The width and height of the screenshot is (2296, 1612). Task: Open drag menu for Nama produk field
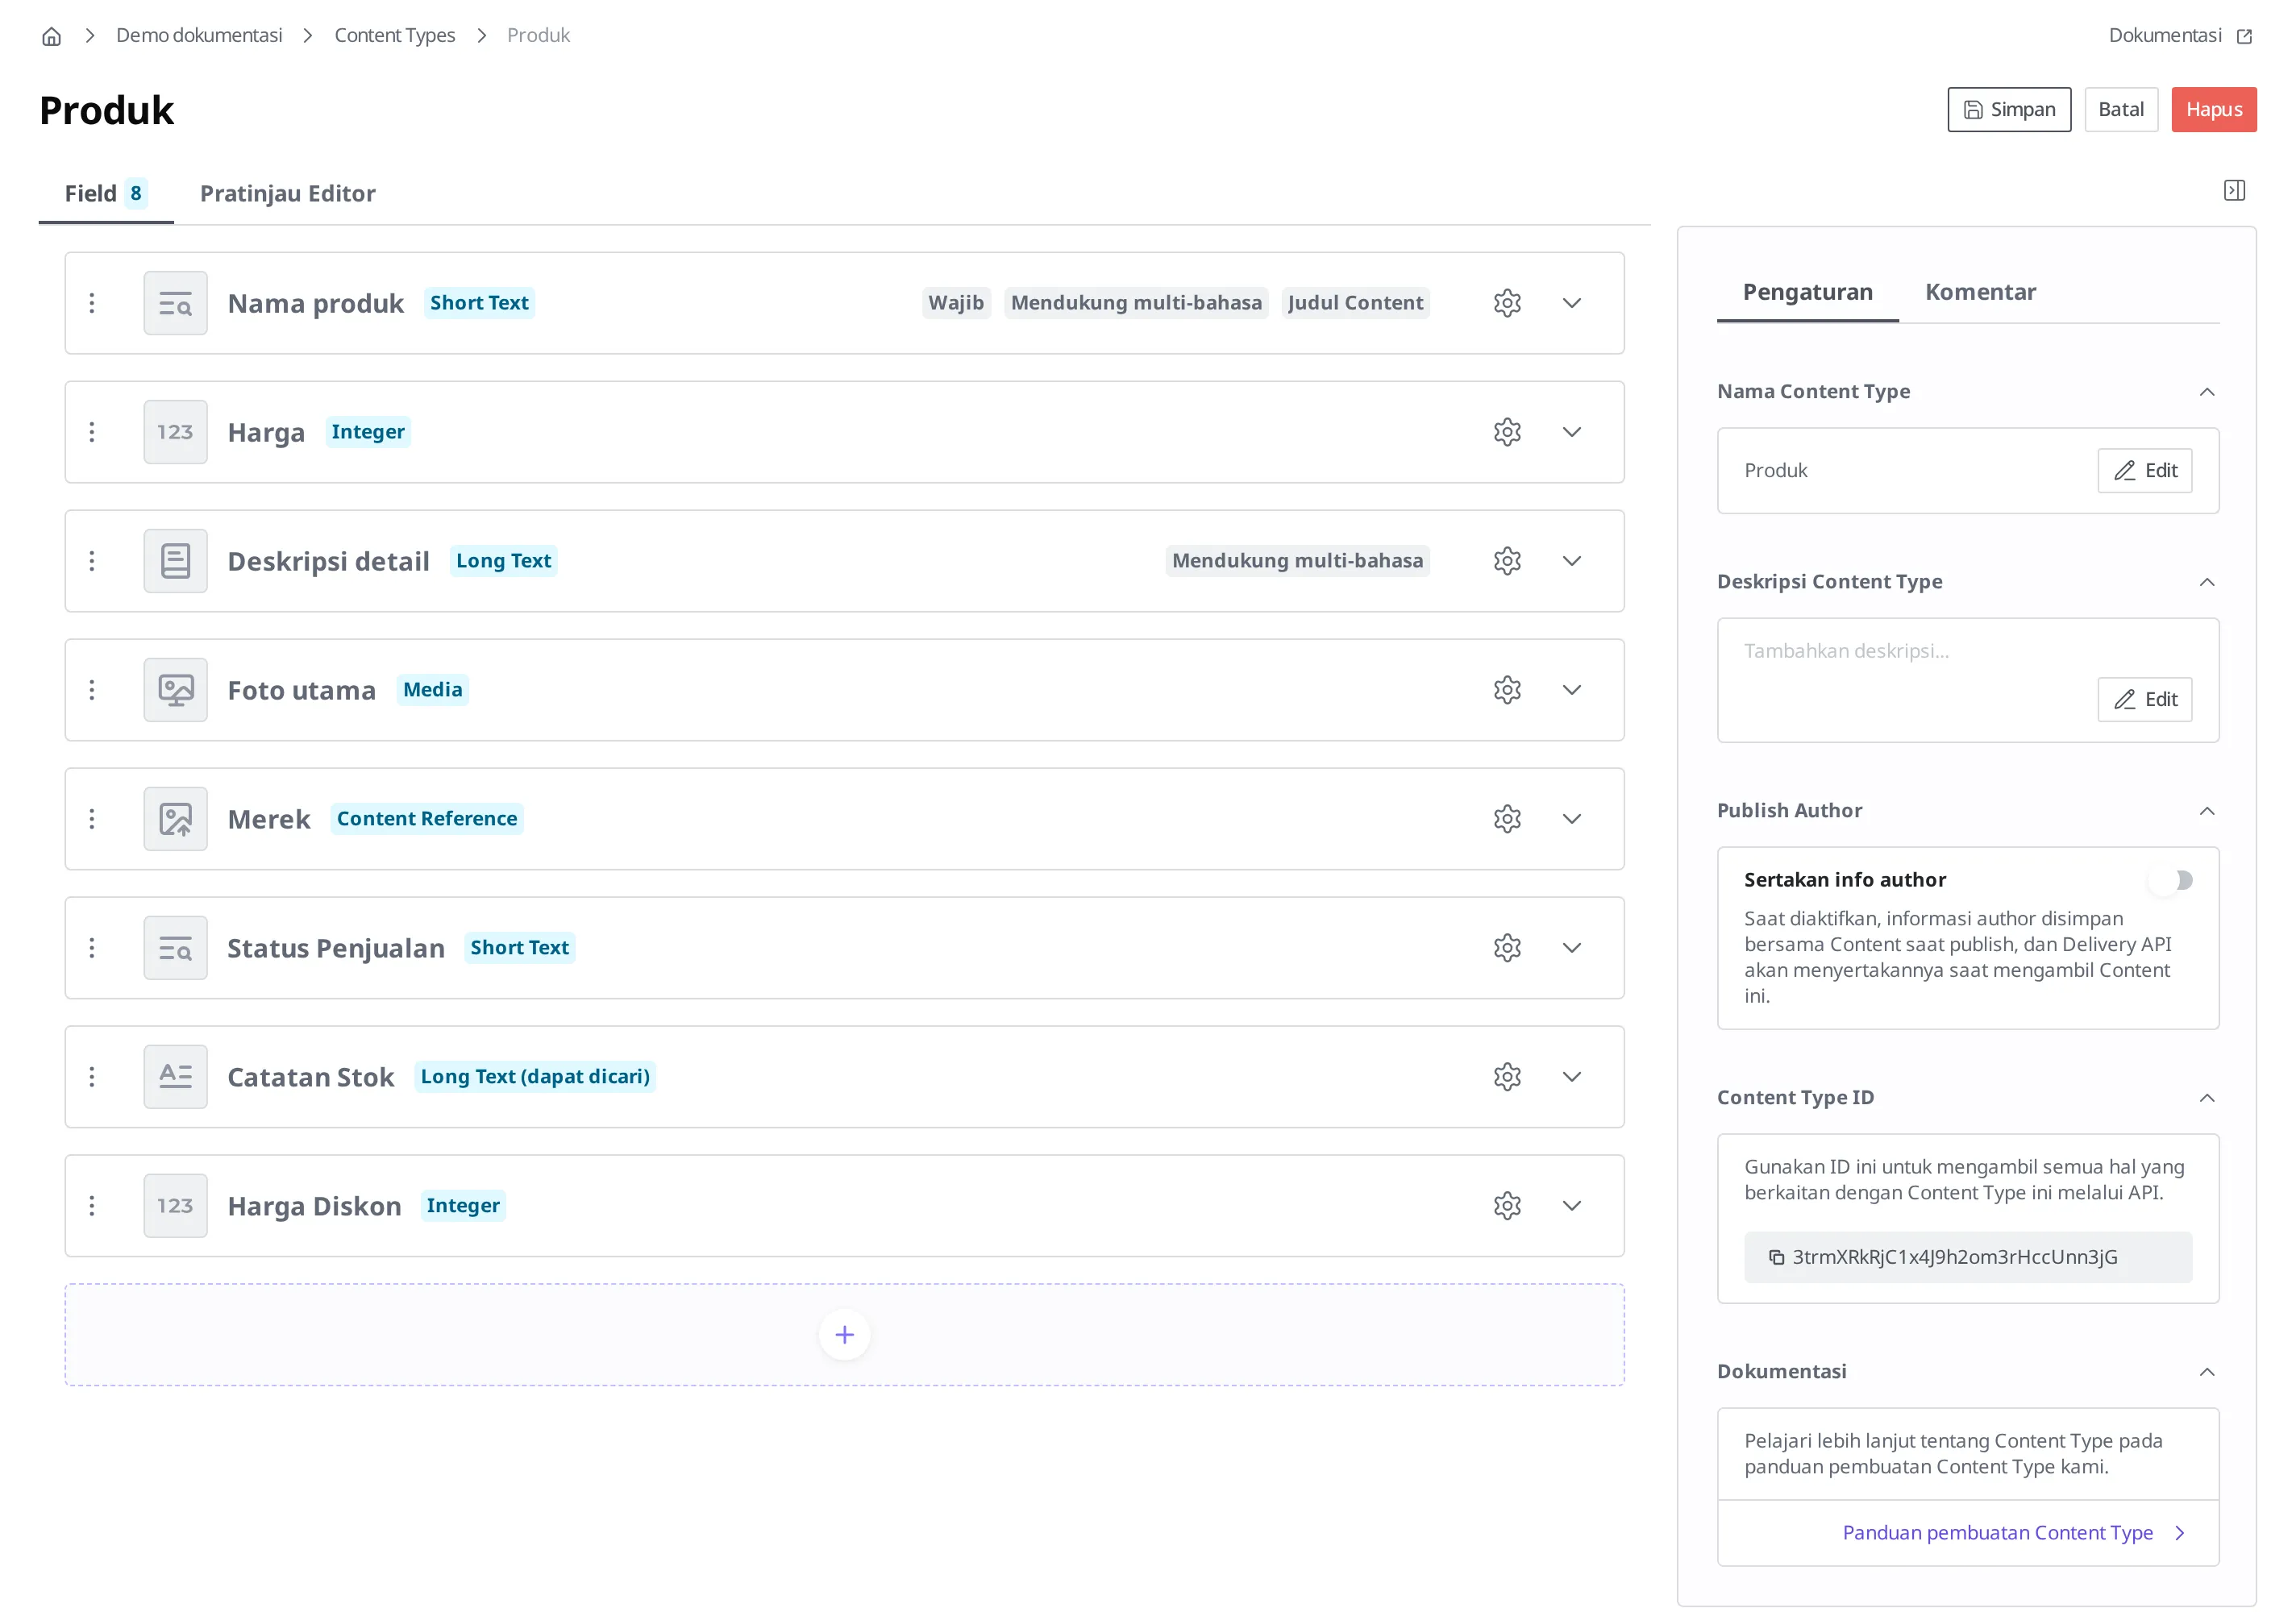(92, 303)
